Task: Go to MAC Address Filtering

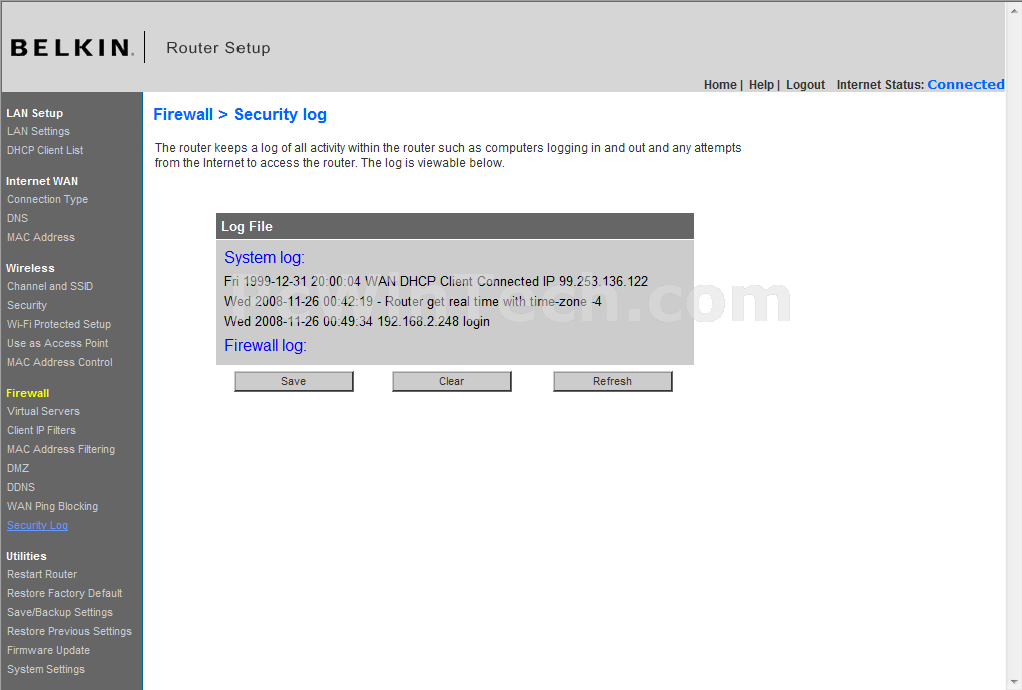Action: pyautogui.click(x=61, y=449)
